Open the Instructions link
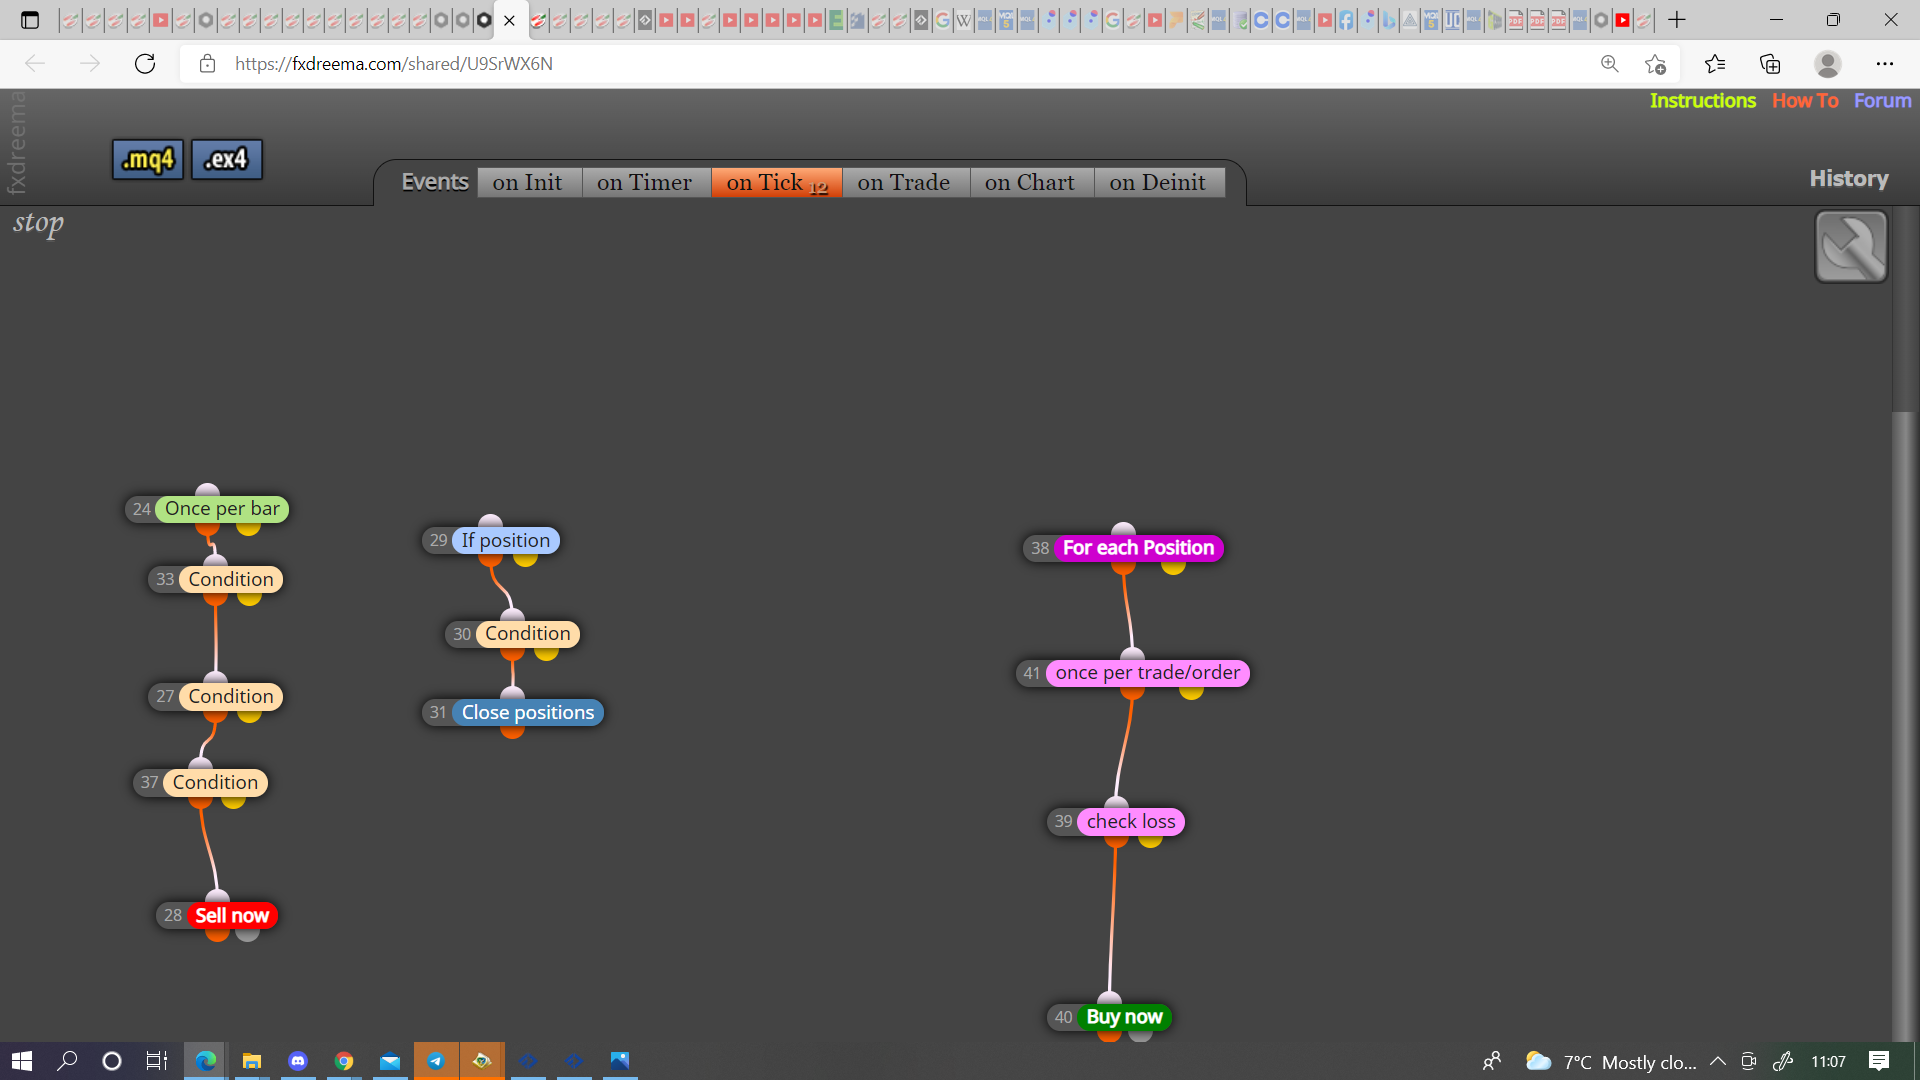 (1702, 101)
